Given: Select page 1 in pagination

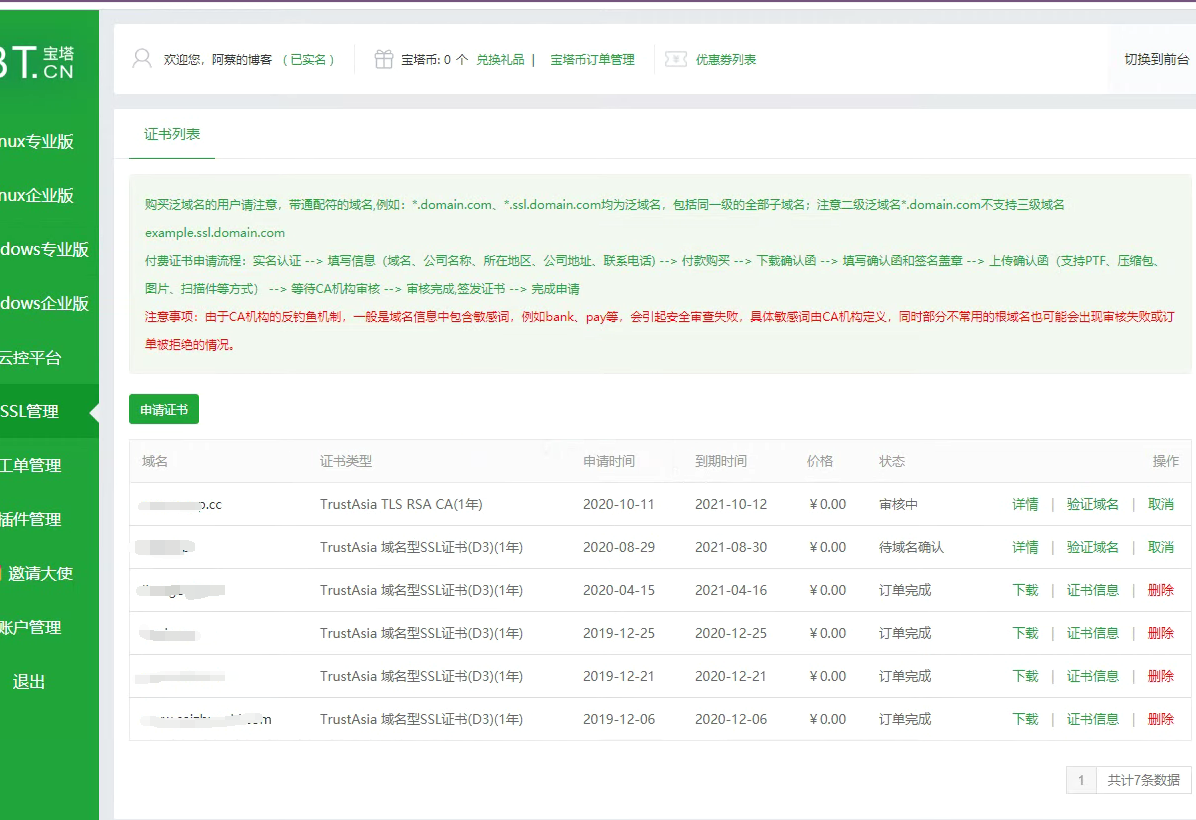Looking at the screenshot, I should click(x=1080, y=780).
